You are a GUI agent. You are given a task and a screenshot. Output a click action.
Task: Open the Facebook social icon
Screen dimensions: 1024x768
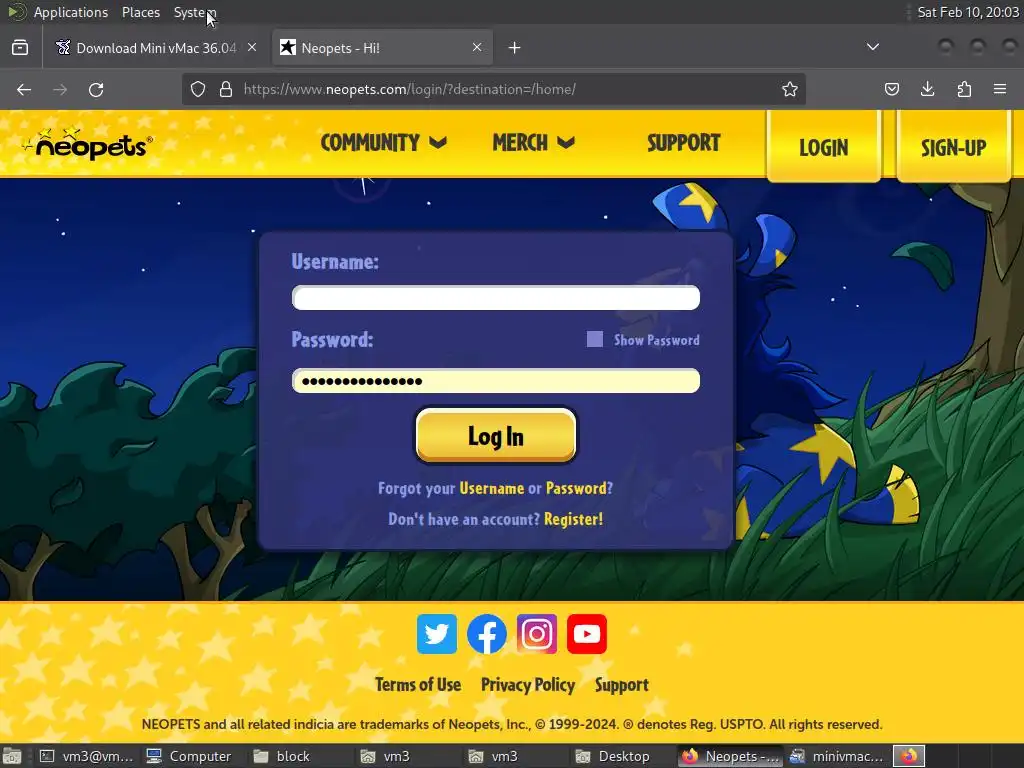[x=487, y=633]
